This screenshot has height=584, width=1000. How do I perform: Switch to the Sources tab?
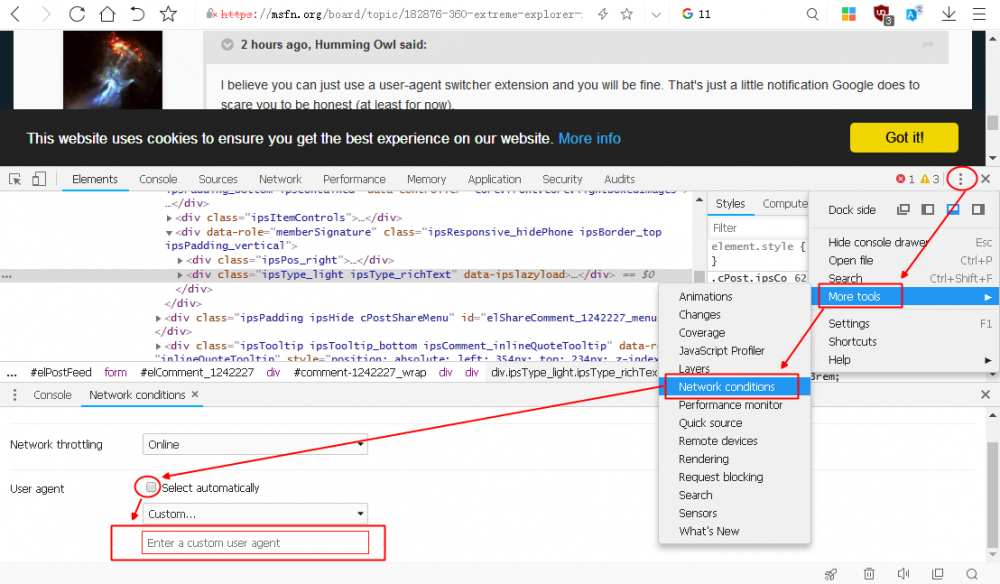[218, 179]
